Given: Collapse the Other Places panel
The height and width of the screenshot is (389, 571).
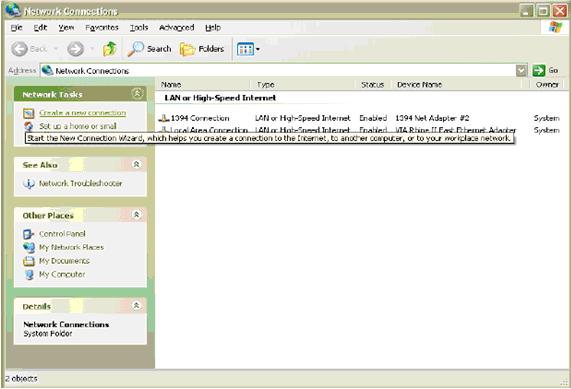Looking at the screenshot, I should tap(137, 215).
